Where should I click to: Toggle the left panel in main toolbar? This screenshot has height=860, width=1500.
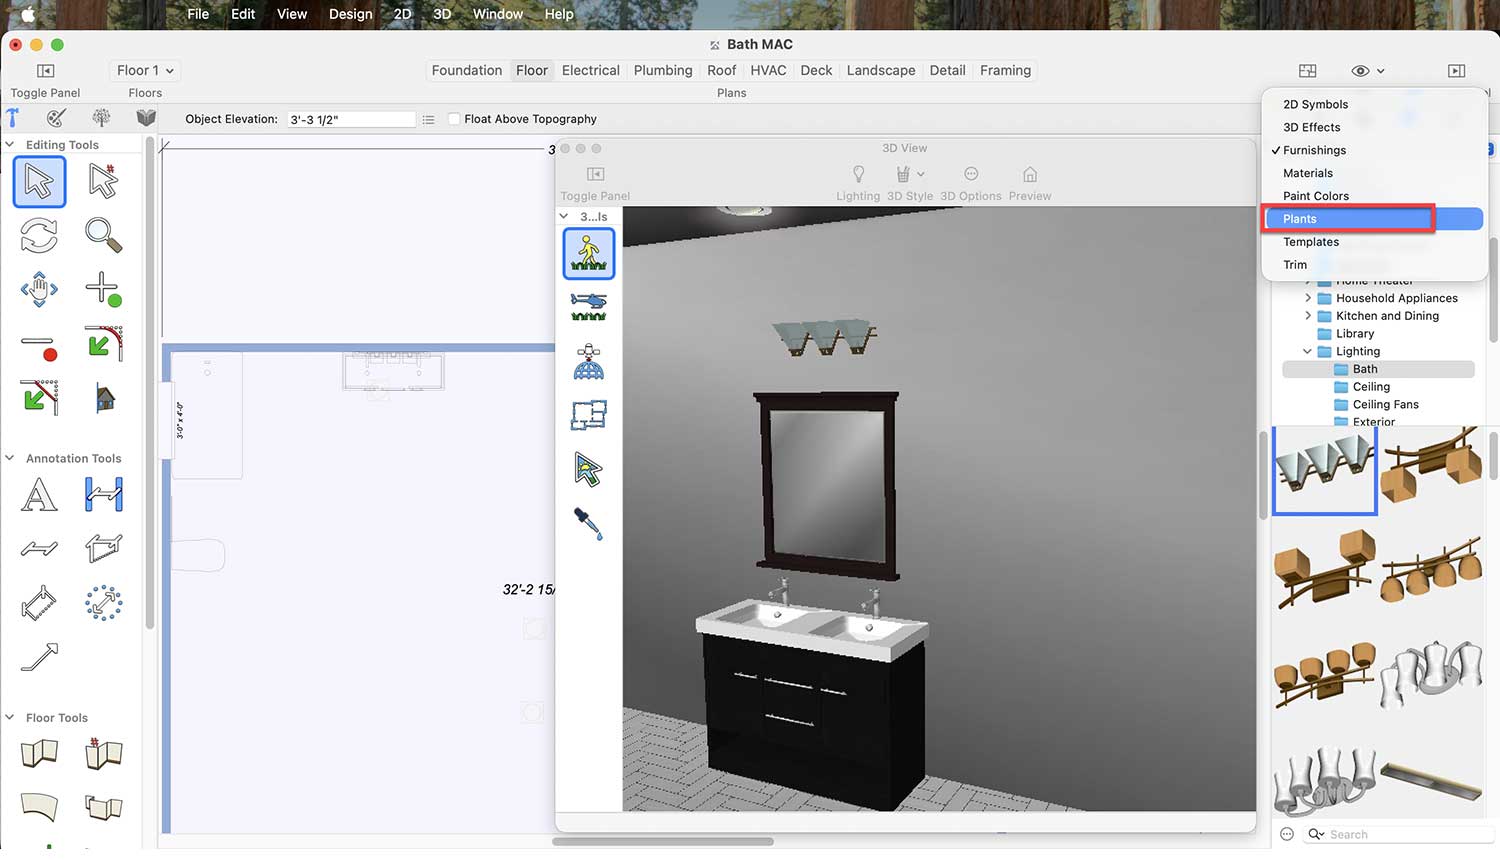45,71
